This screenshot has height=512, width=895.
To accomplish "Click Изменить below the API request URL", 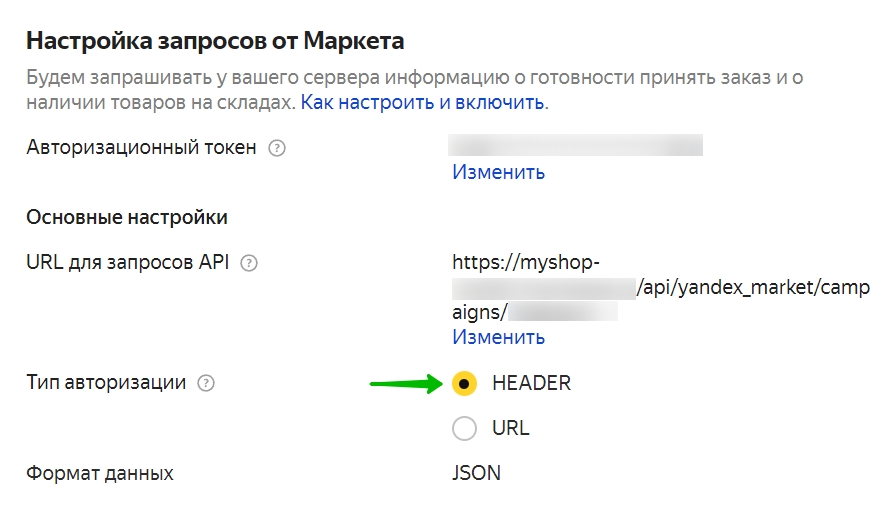I will click(x=498, y=337).
